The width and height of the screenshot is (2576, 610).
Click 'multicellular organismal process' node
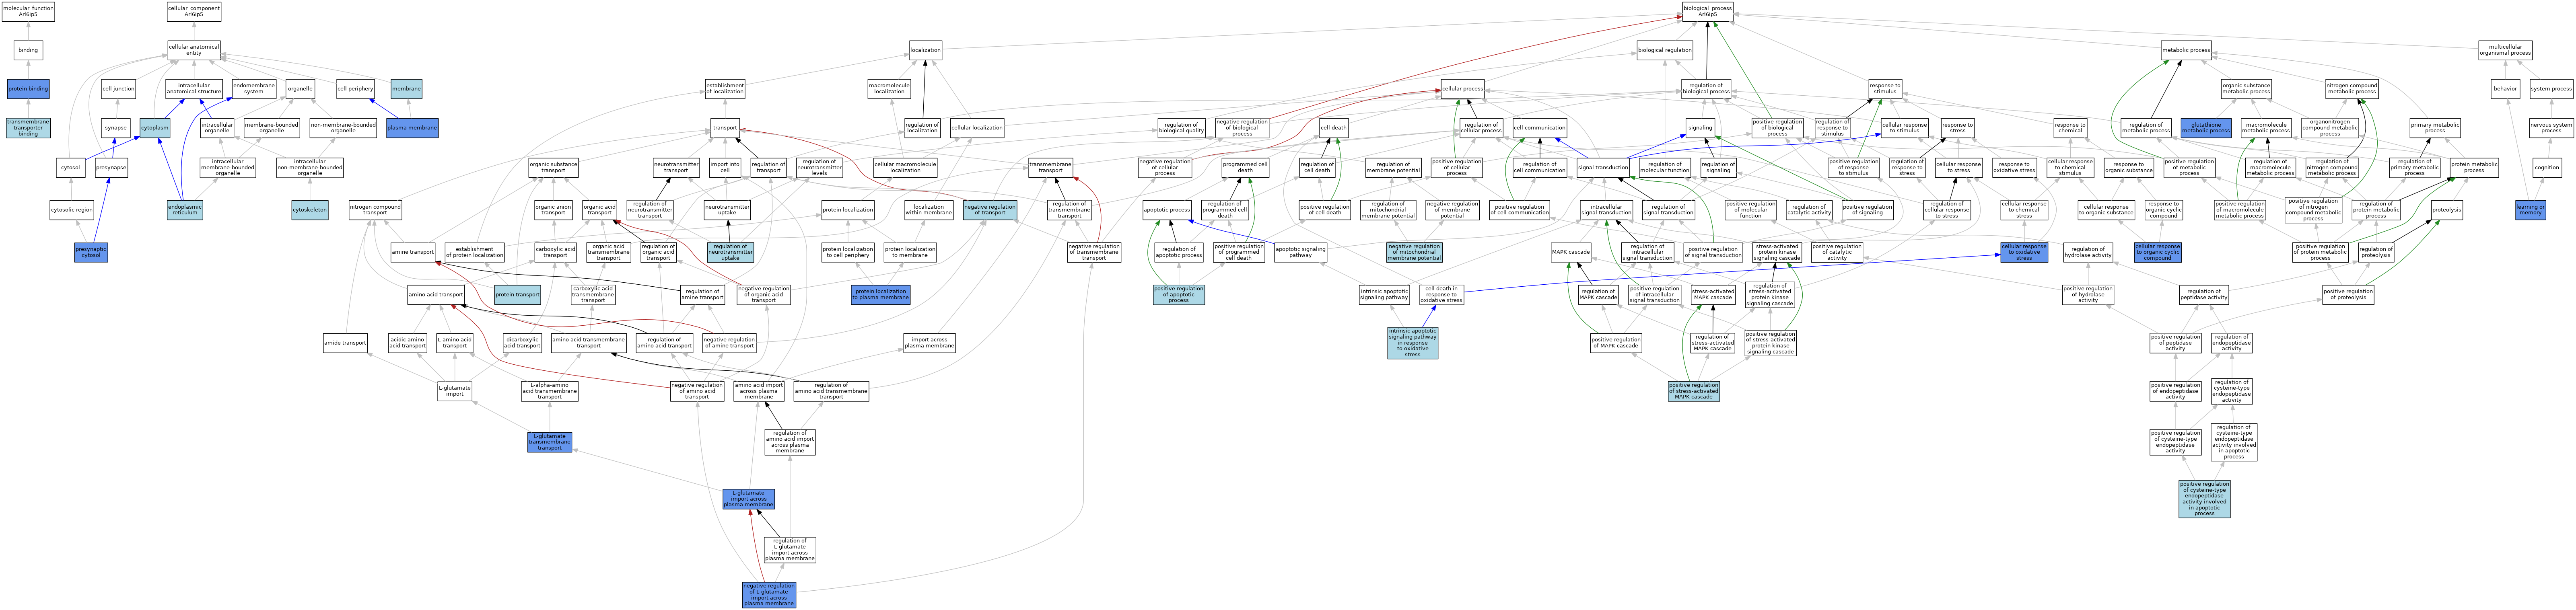click(2505, 50)
